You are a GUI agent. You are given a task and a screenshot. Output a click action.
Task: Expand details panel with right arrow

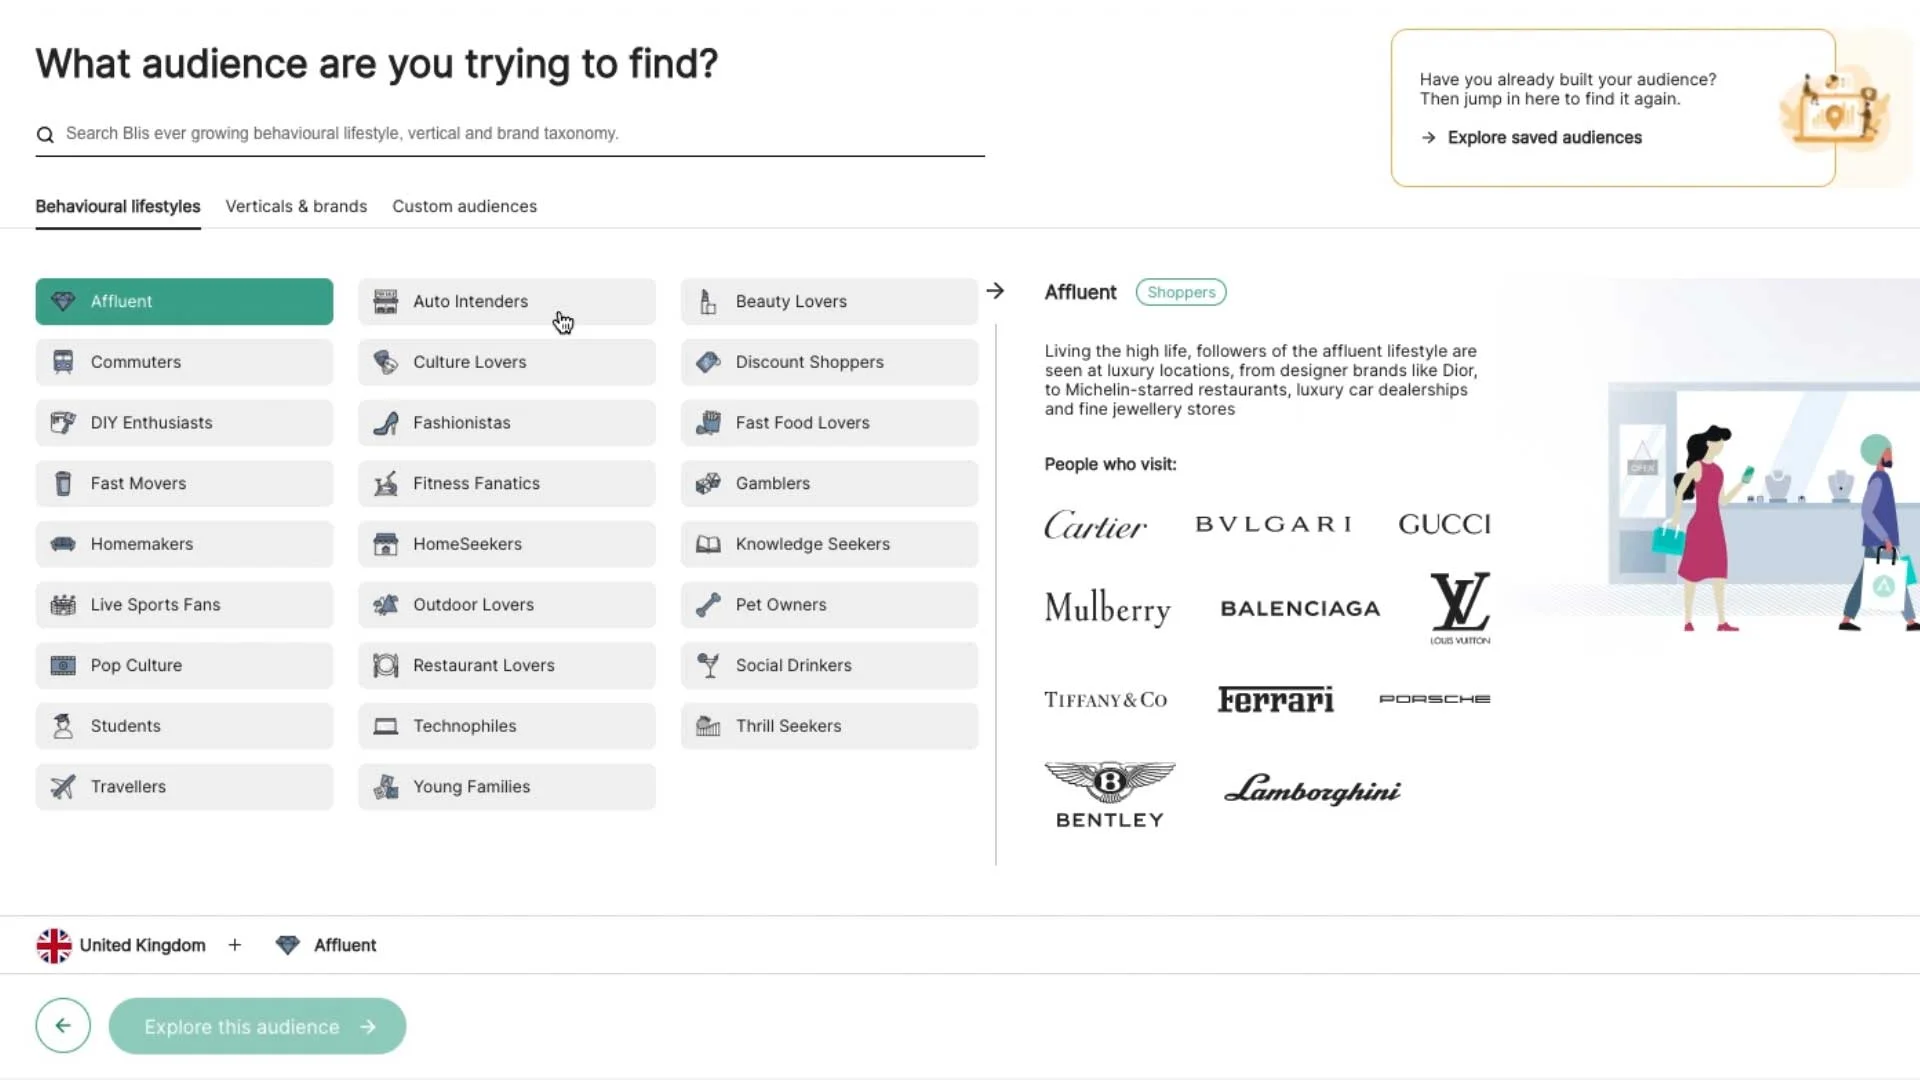pos(995,291)
